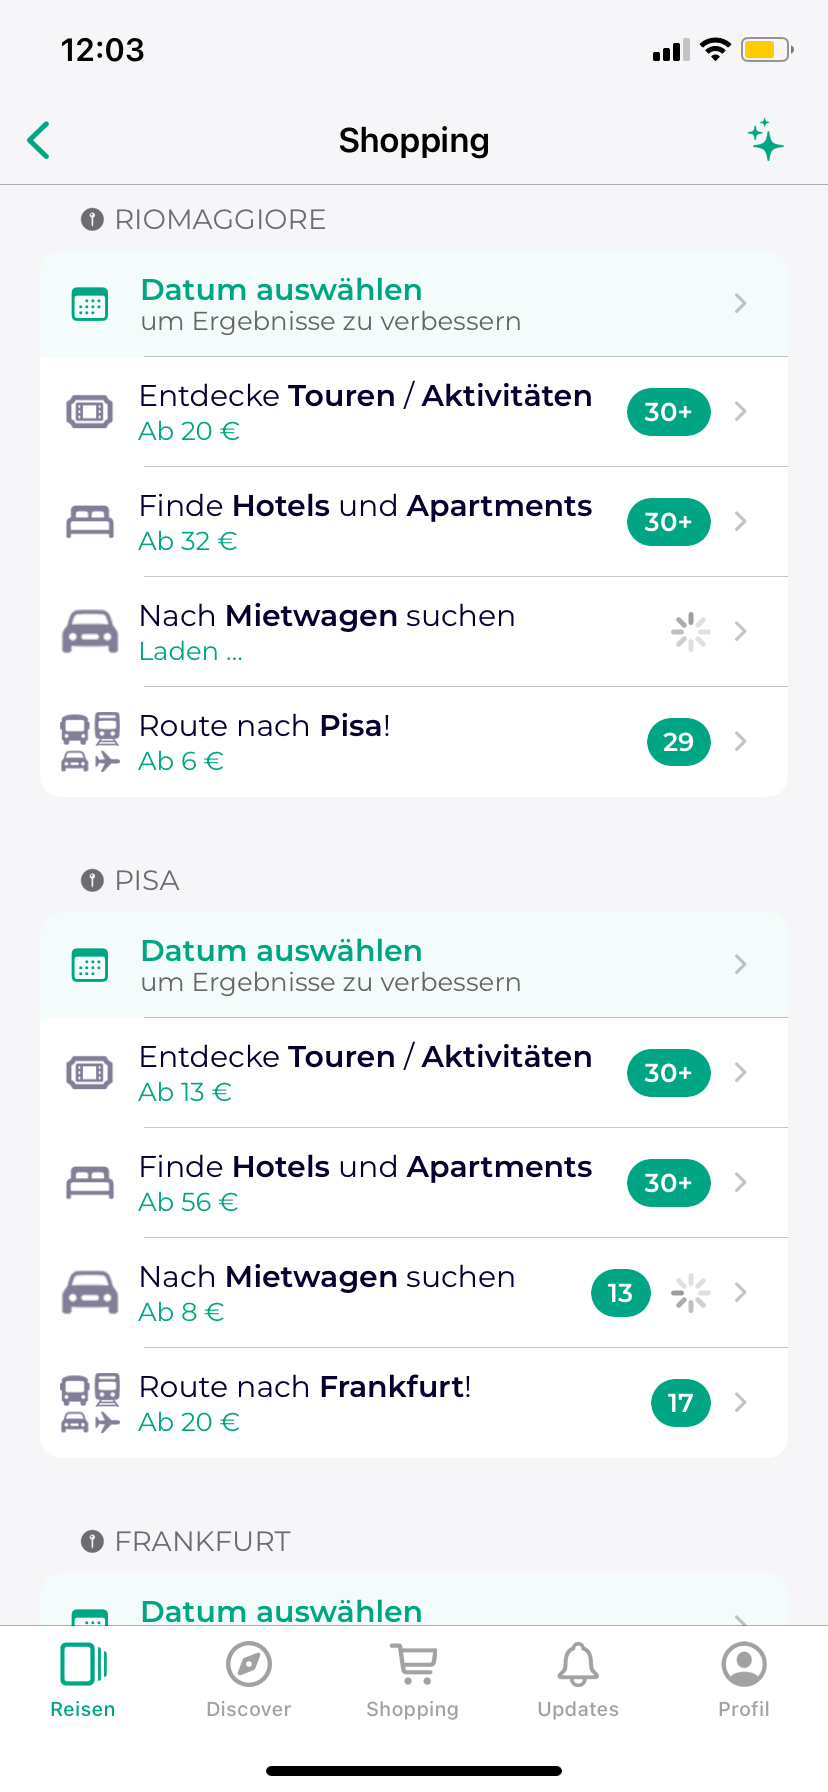Tap transport modes icon for Route nach Frankfurt
The image size is (828, 1792).
coord(90,1403)
